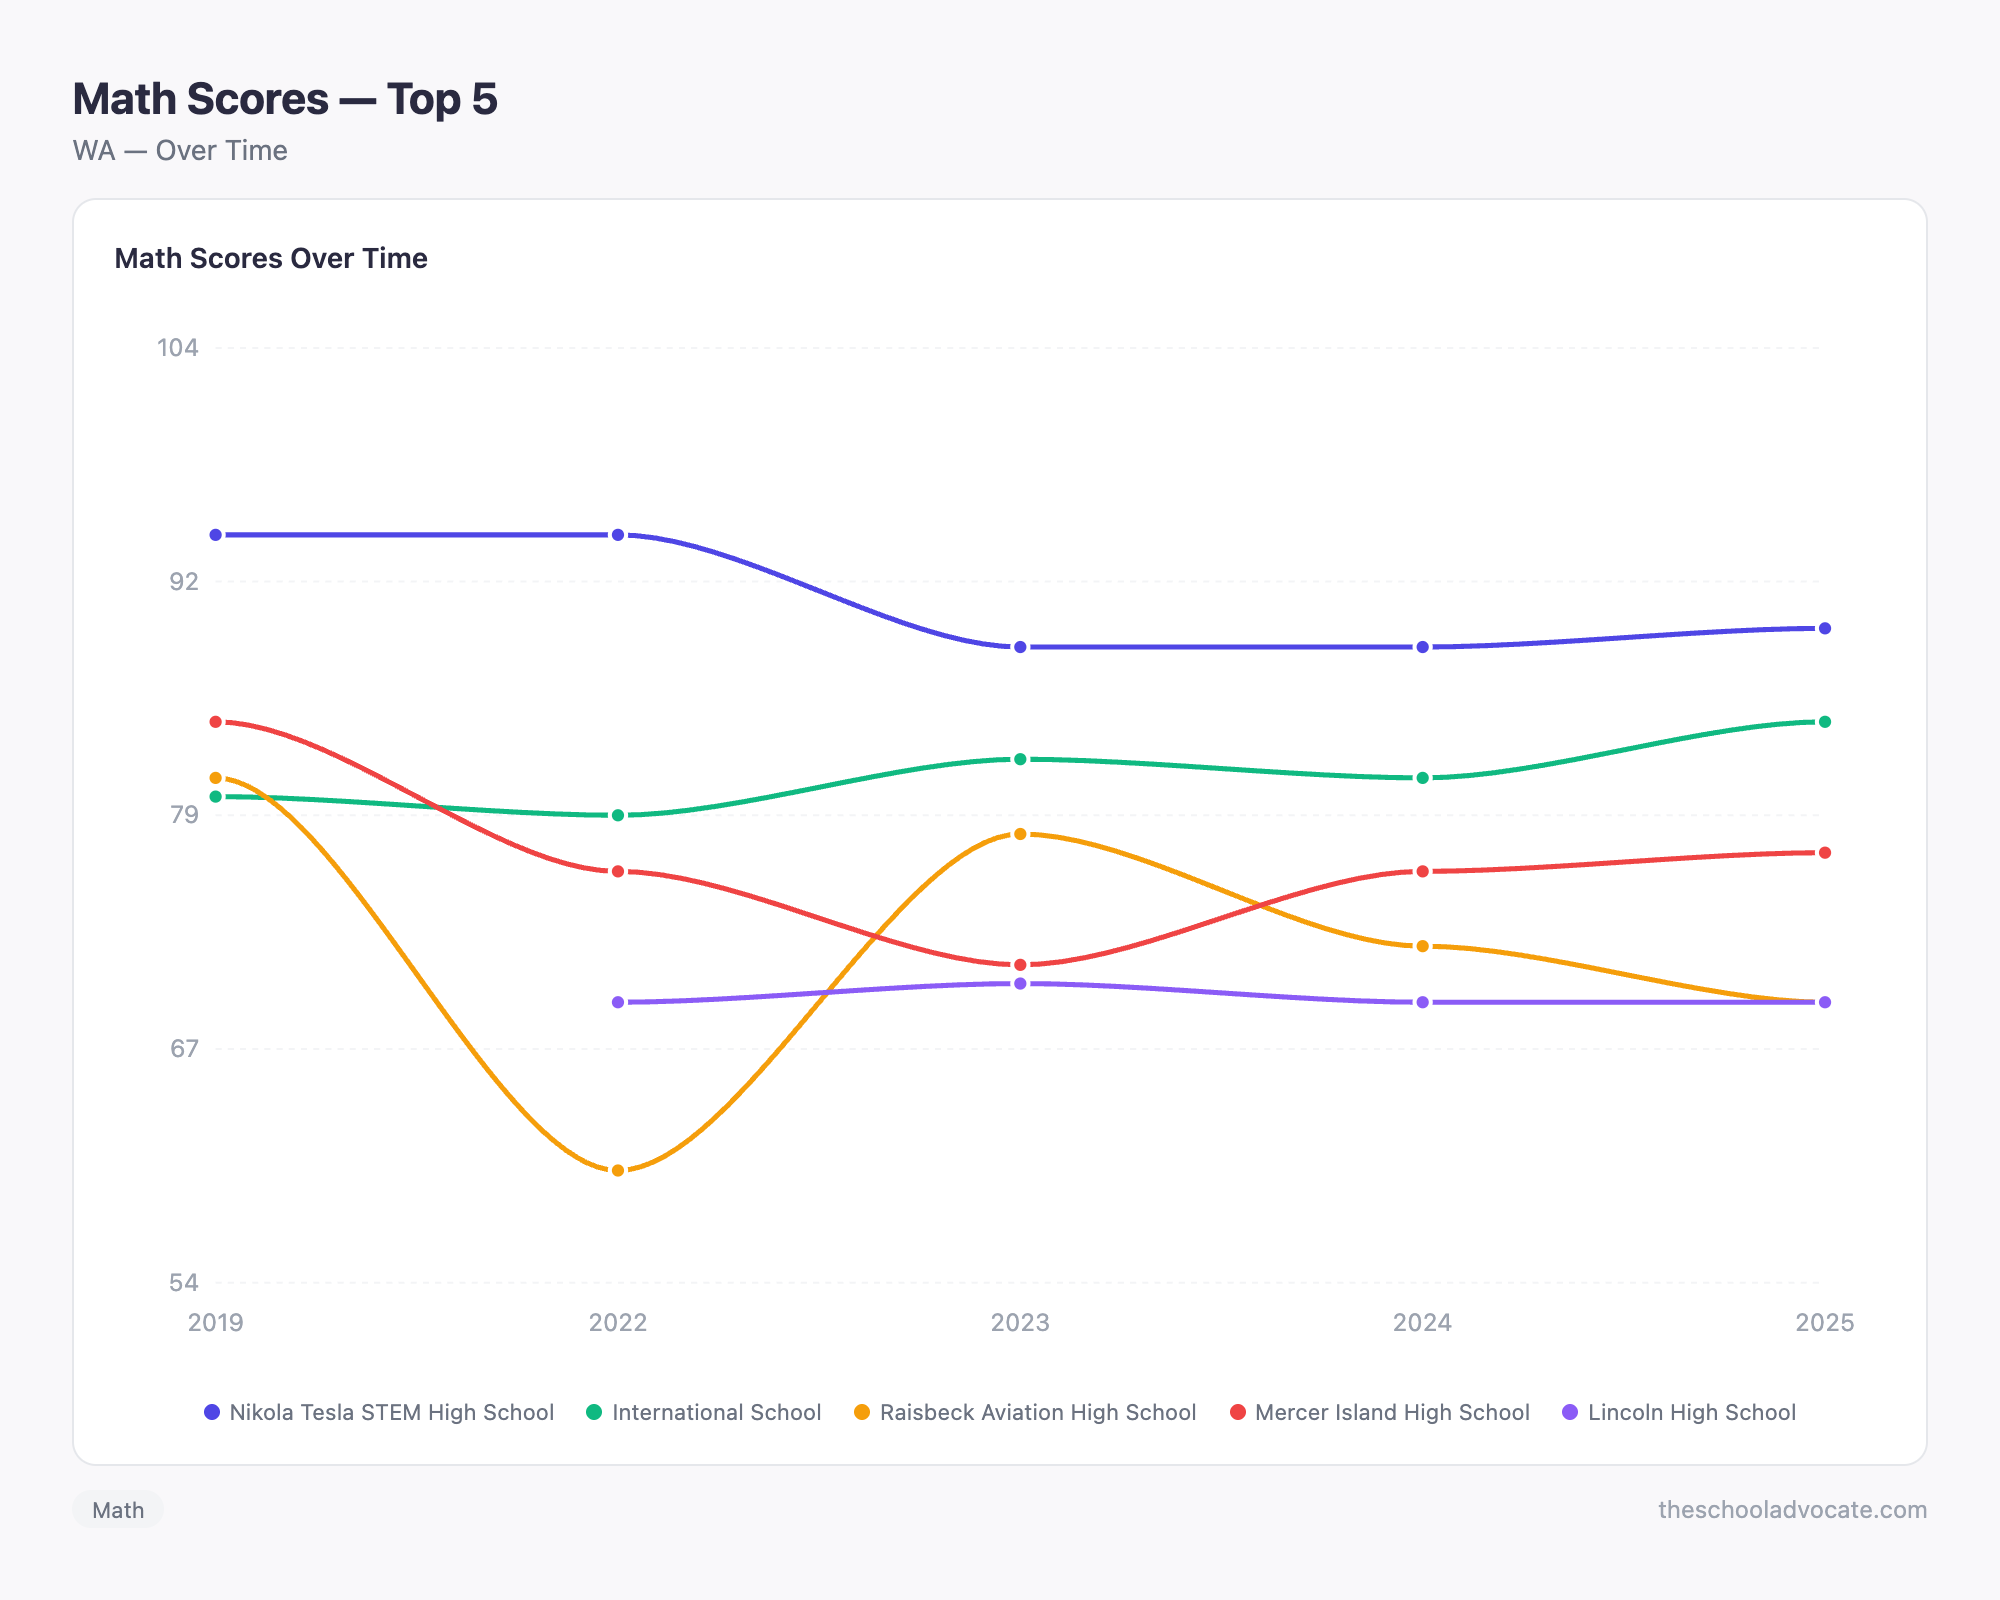2000x1600 pixels.
Task: Click Nikola Tesla 2025 data point
Action: 1825,628
